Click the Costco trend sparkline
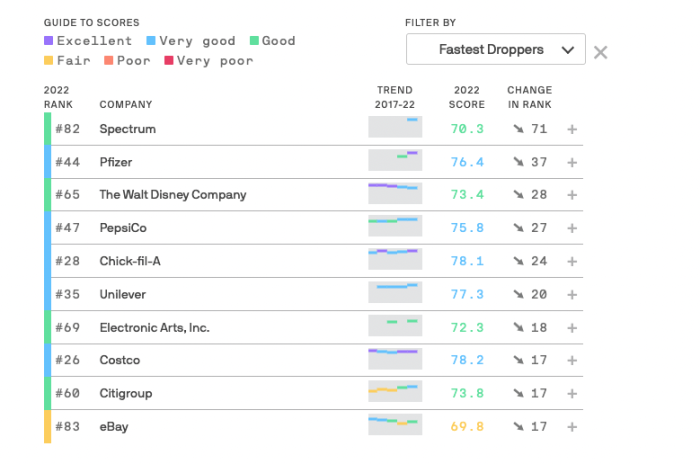700x464 pixels. click(x=395, y=360)
